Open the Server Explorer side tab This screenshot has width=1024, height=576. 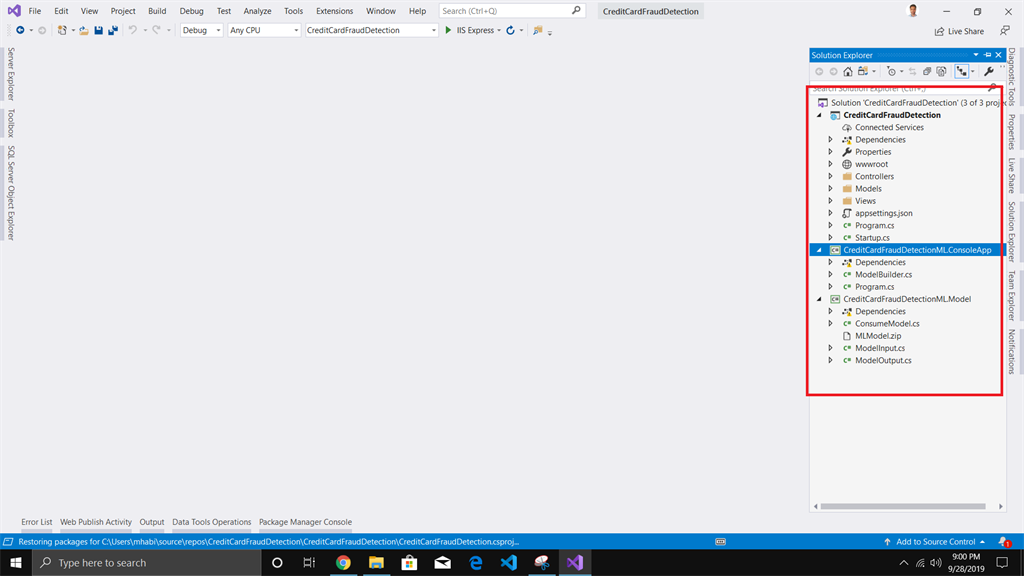[x=10, y=74]
